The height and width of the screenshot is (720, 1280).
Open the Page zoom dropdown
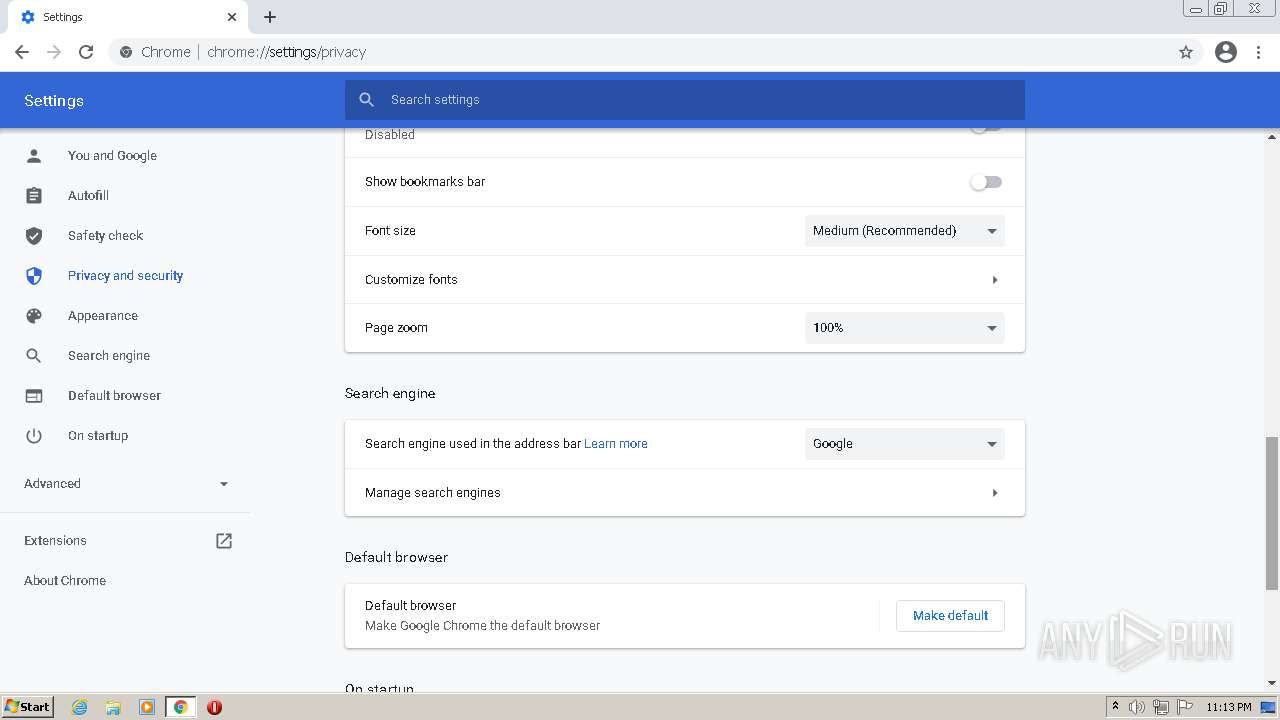tap(905, 328)
